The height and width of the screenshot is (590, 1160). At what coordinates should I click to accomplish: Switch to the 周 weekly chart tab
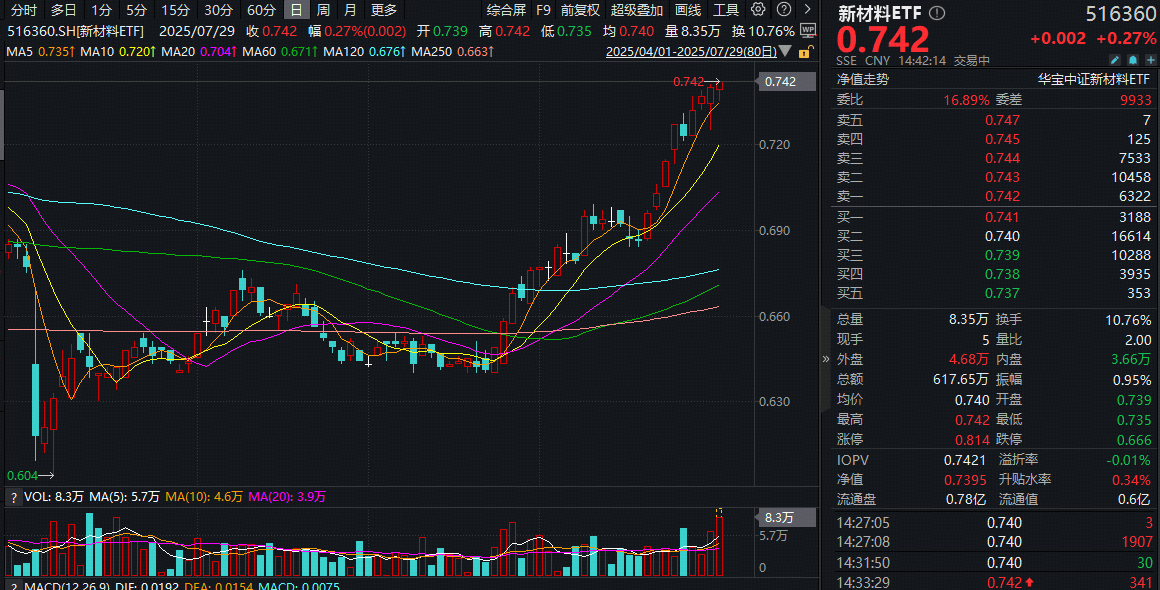[x=323, y=10]
